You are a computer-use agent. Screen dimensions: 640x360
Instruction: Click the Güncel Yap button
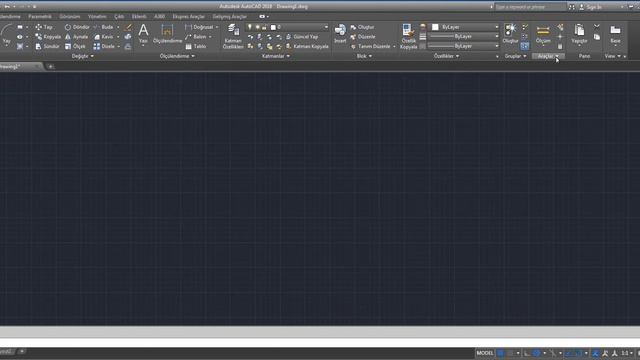click(x=302, y=37)
